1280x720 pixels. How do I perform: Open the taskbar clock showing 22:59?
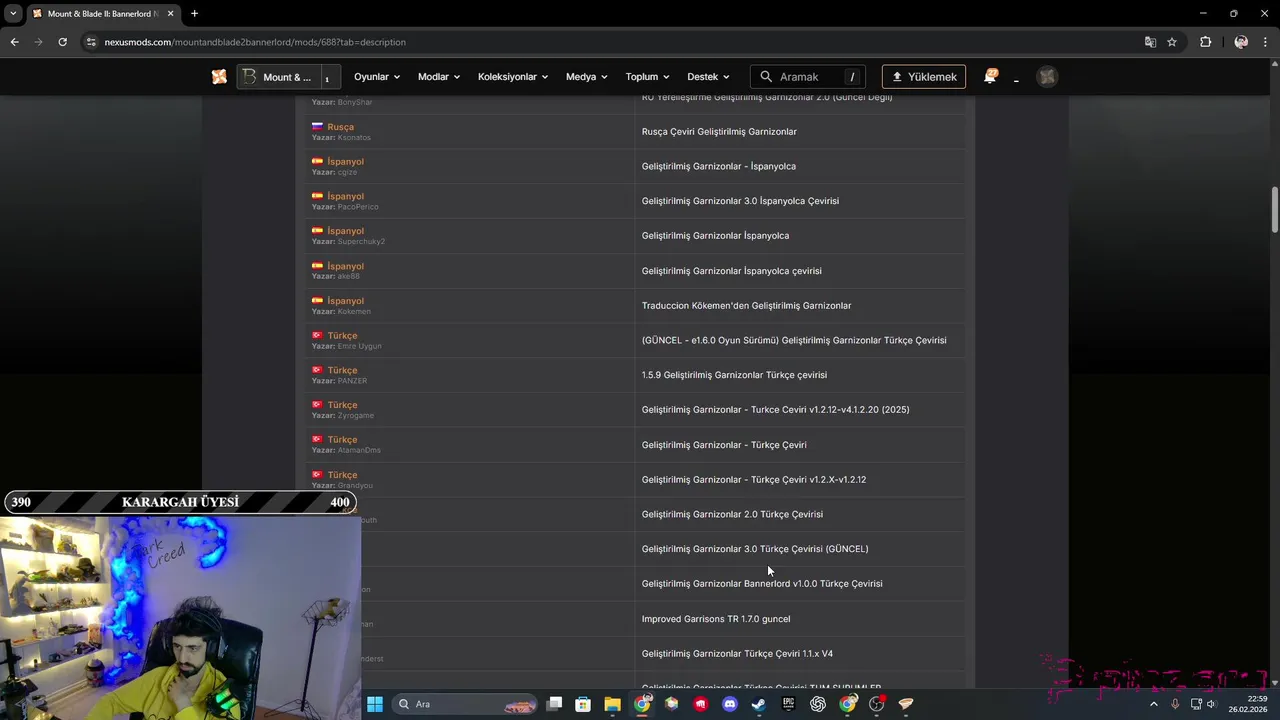click(1248, 704)
